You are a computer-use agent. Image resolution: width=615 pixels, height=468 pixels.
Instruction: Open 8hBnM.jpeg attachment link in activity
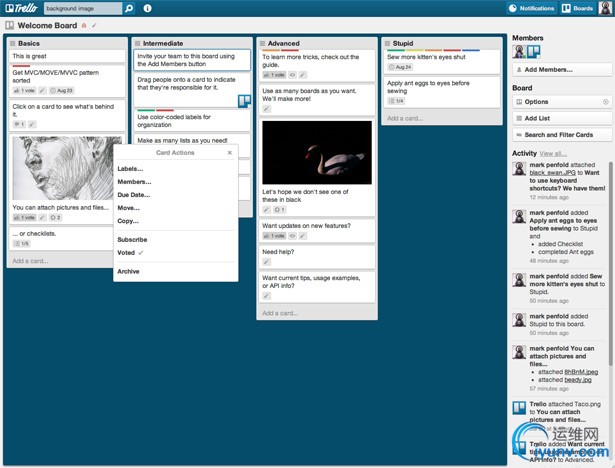(581, 372)
